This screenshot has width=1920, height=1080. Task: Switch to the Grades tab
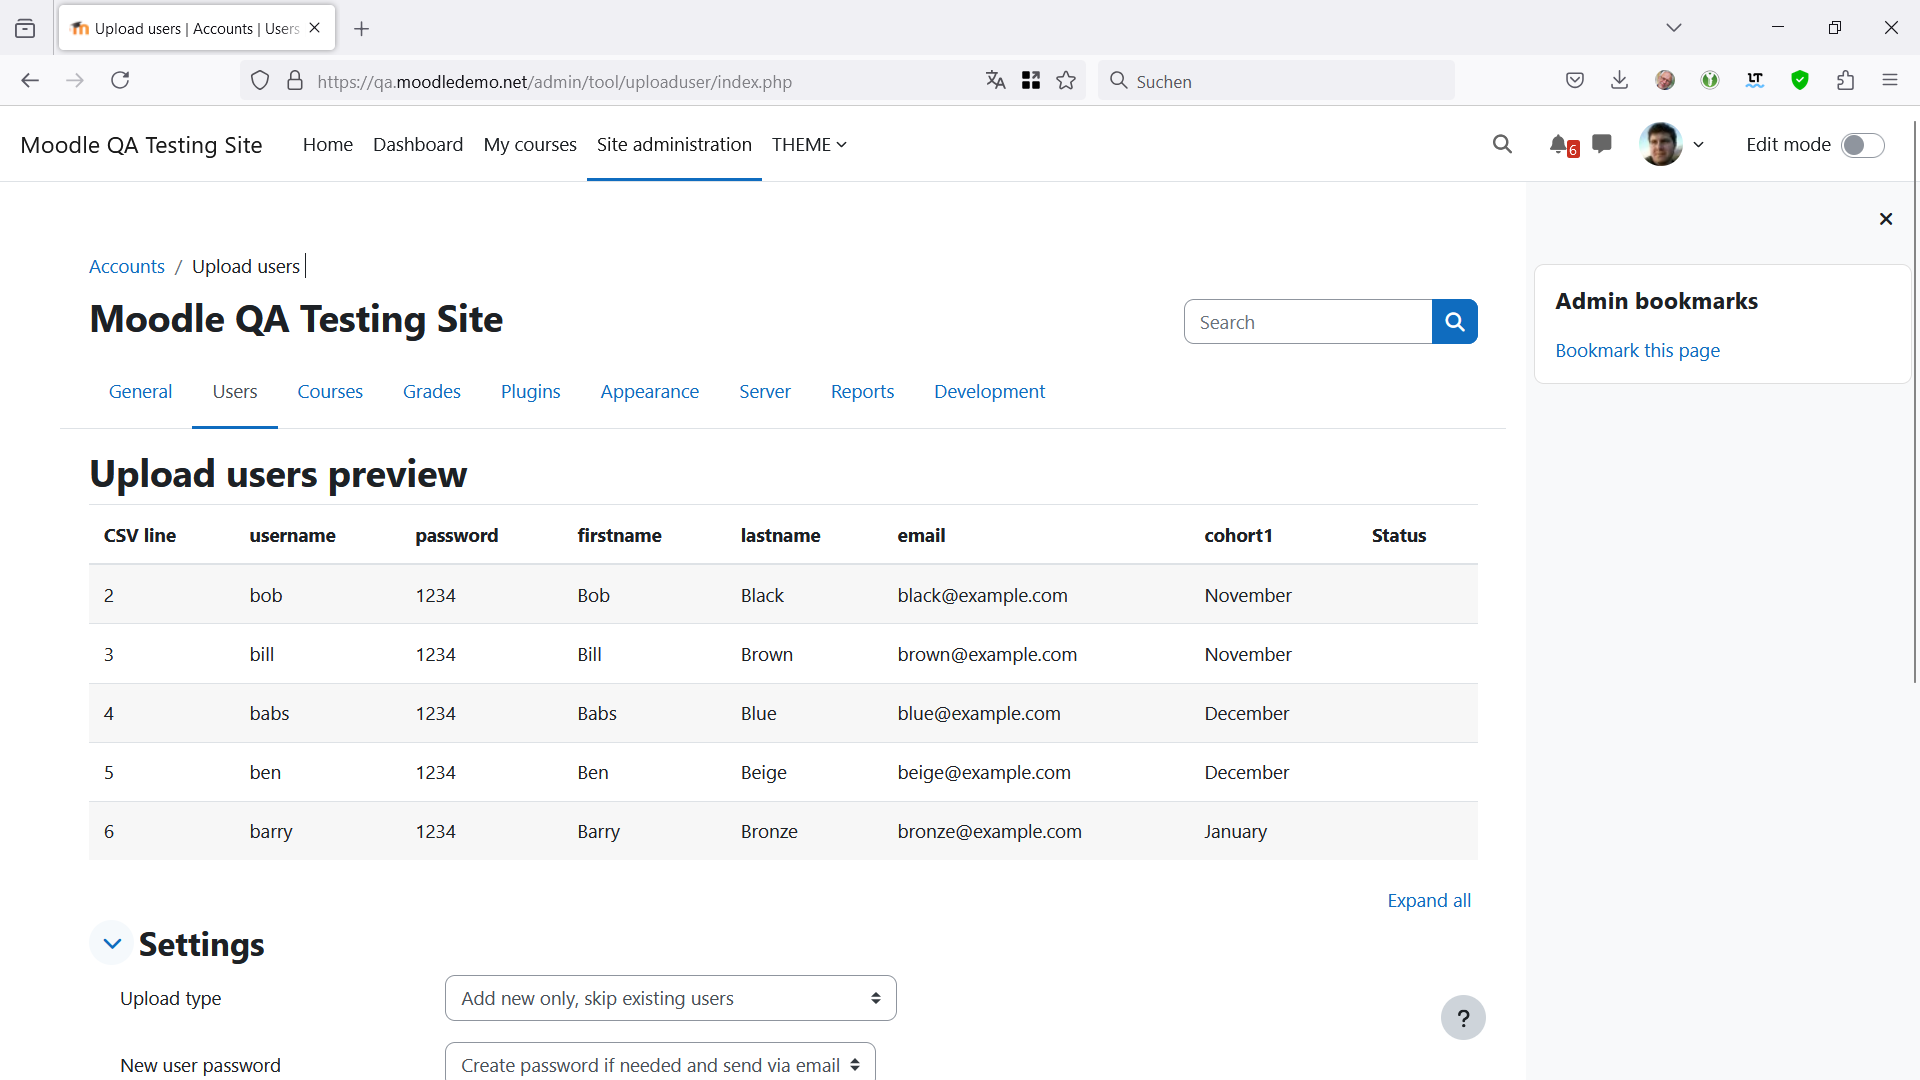pyautogui.click(x=432, y=391)
